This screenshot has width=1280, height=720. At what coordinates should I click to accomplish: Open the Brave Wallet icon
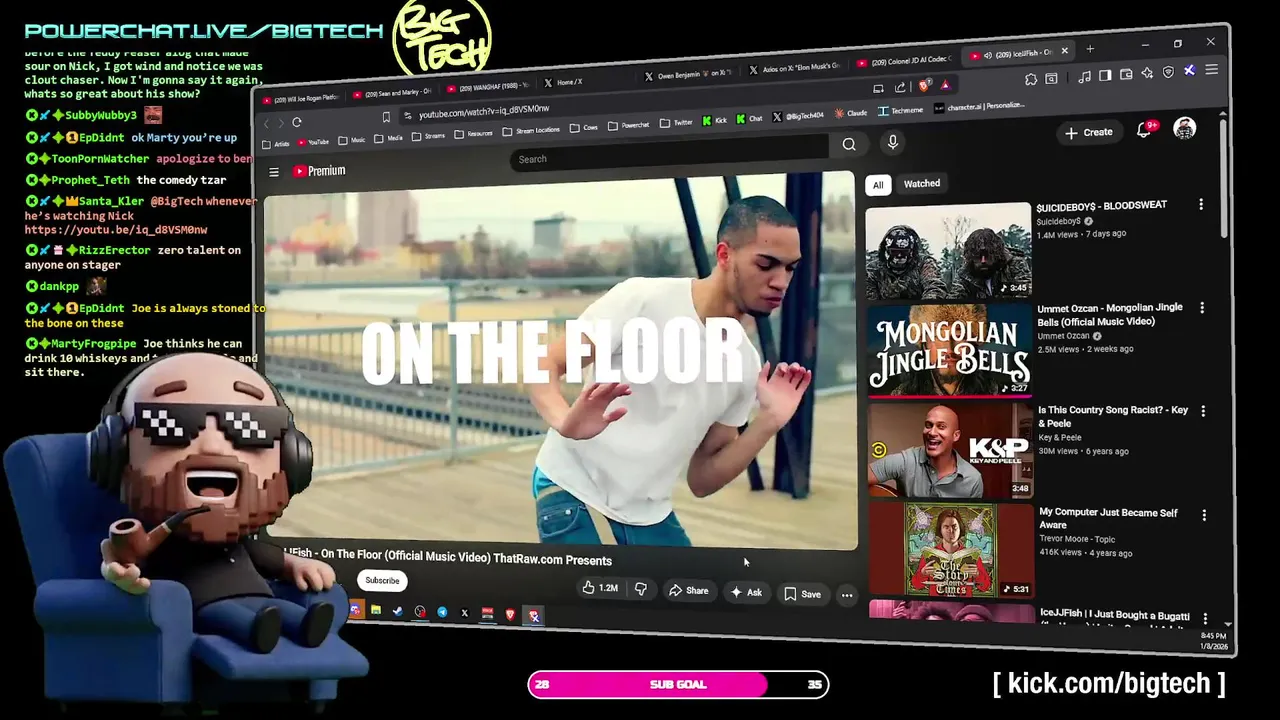(x=1126, y=74)
